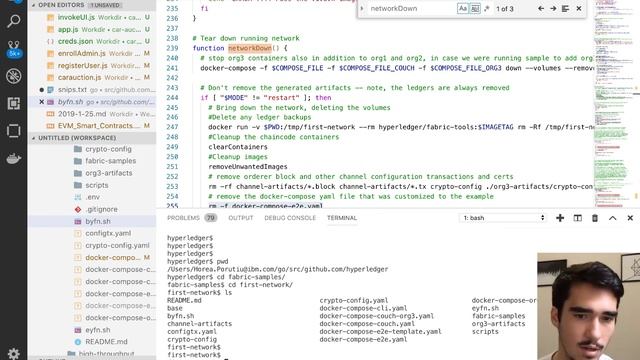Switch to the TERMINAL tab
640x360 pixels.
pos(342,218)
